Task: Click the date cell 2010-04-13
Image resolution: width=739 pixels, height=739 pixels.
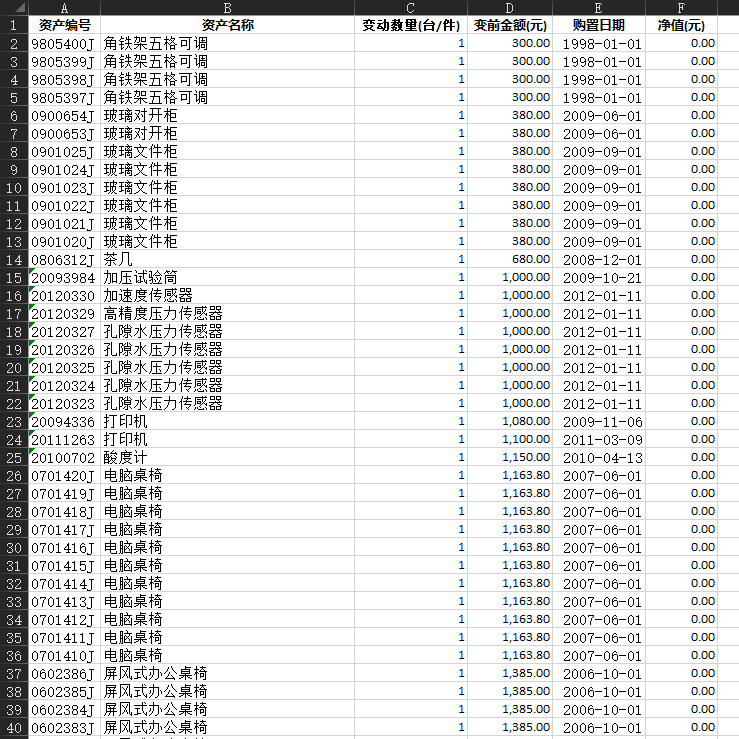Action: coord(599,457)
